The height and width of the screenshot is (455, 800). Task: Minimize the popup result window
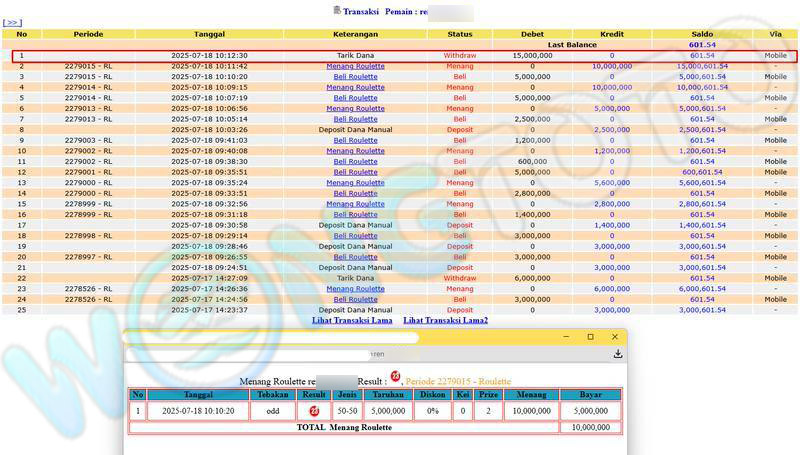coord(565,337)
